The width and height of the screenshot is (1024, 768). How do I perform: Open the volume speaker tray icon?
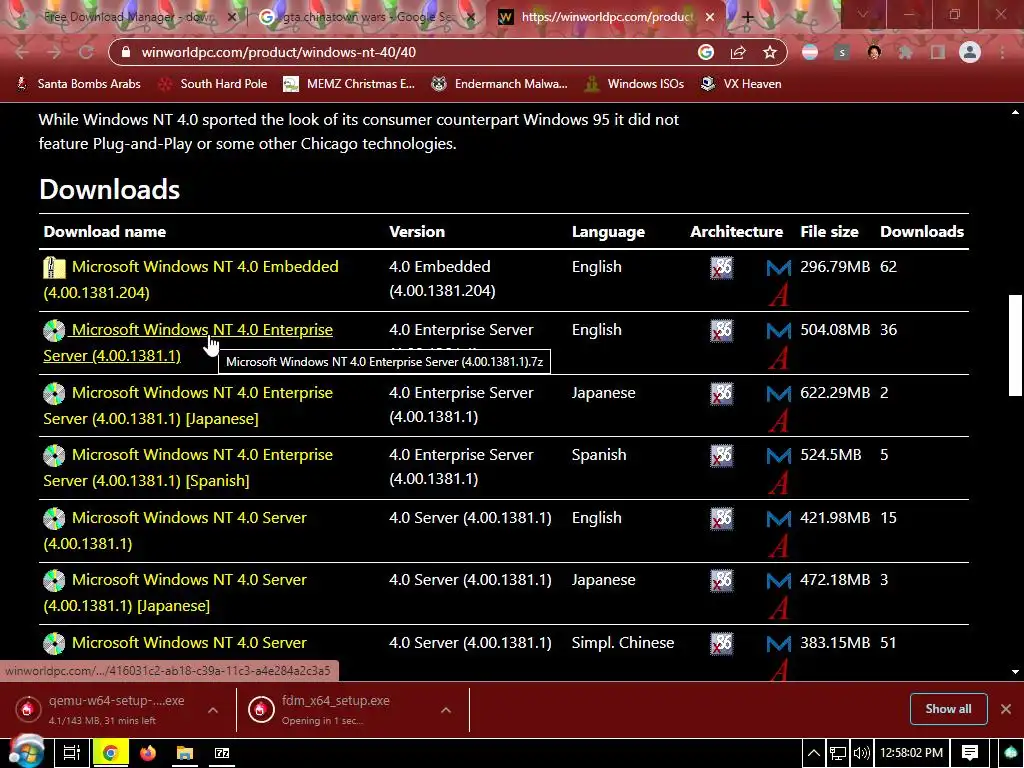tap(861, 753)
